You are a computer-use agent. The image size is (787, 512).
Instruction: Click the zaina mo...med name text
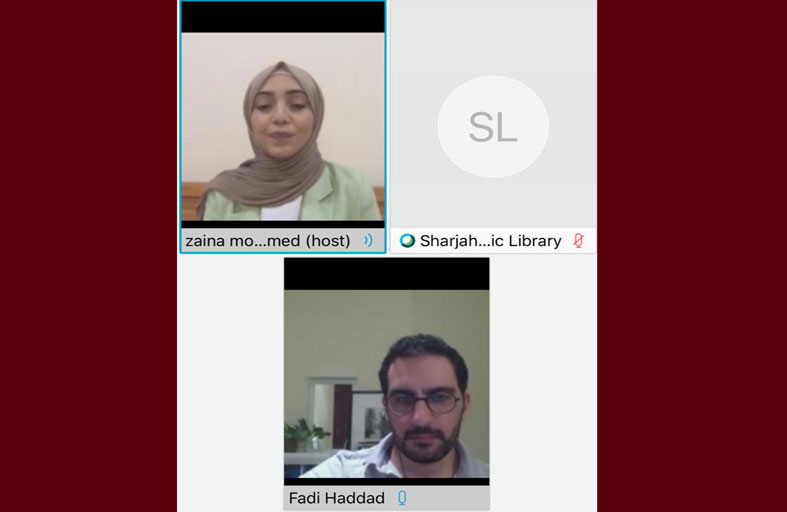pyautogui.click(x=243, y=241)
